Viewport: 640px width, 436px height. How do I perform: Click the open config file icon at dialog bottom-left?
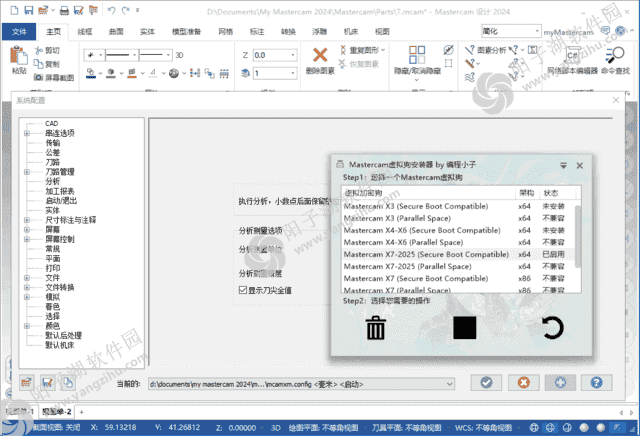point(27,383)
